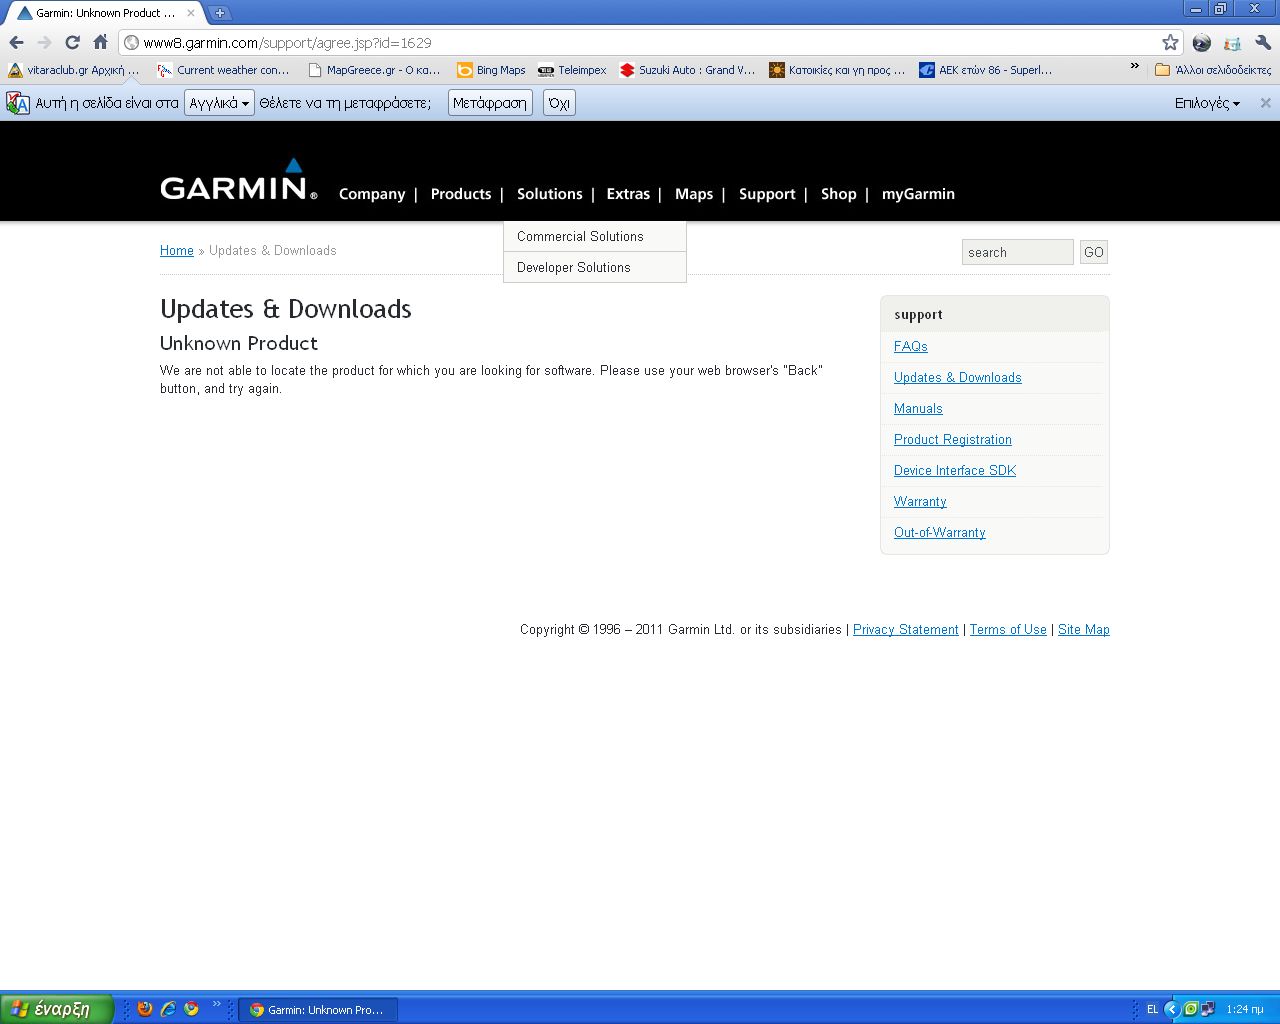Expand the language dropdown in translate bar
This screenshot has width=1280, height=1024.
point(219,103)
